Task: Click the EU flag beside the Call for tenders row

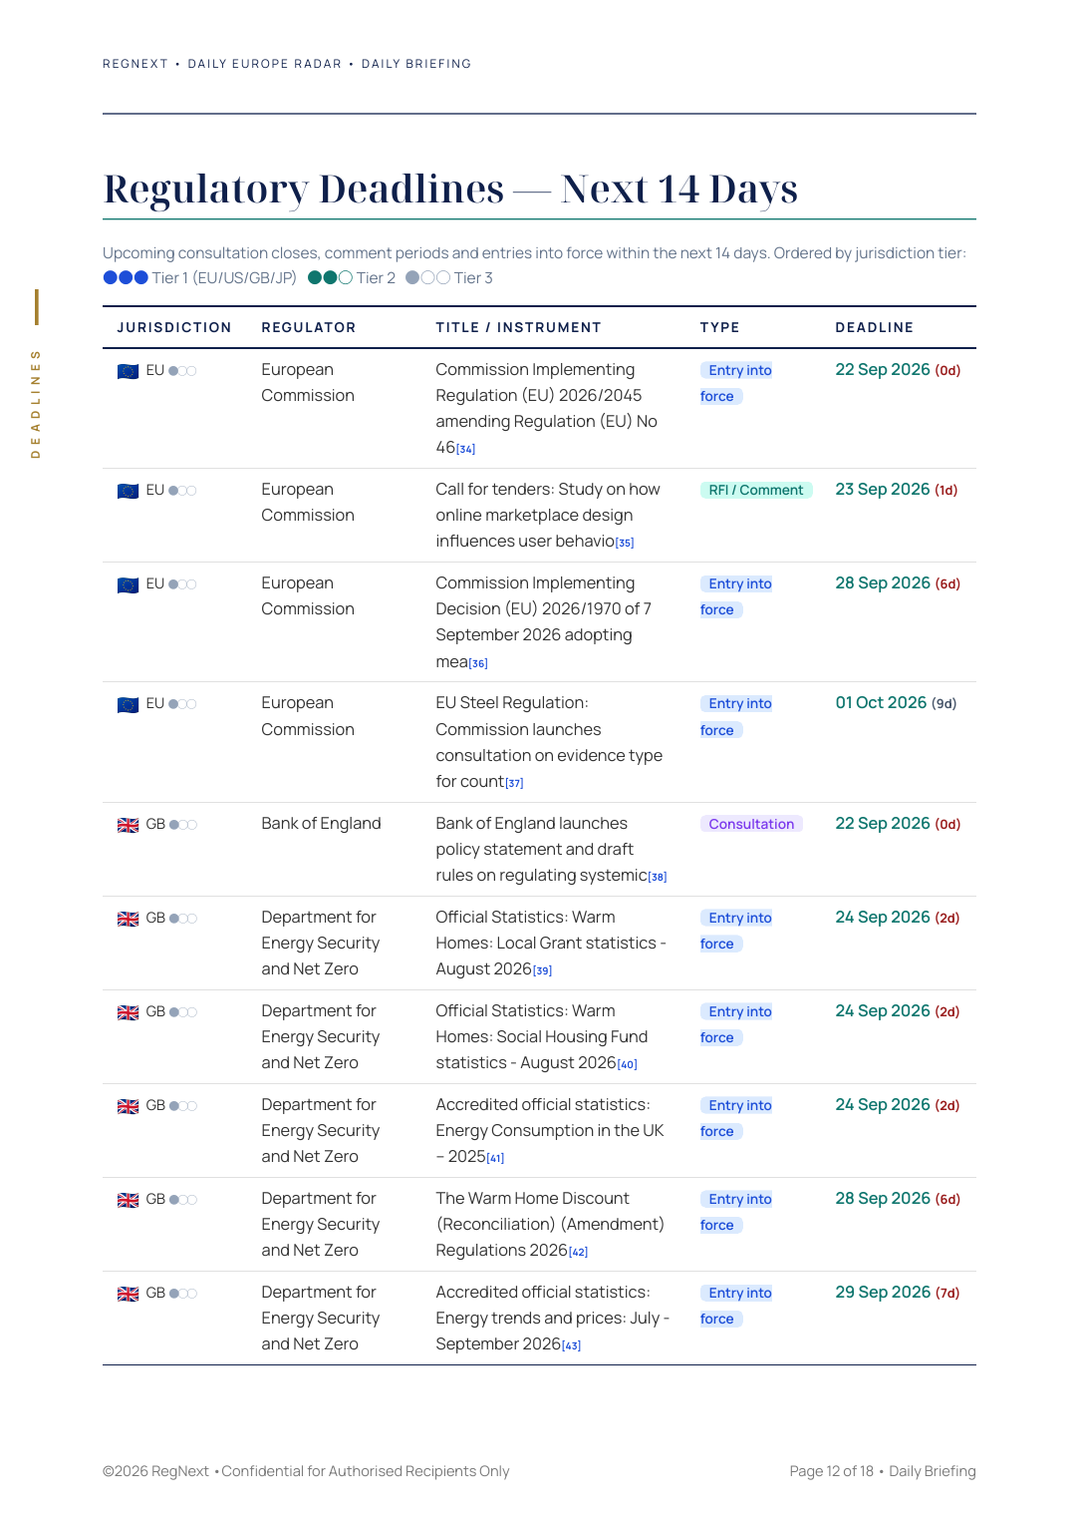Action: tap(128, 491)
